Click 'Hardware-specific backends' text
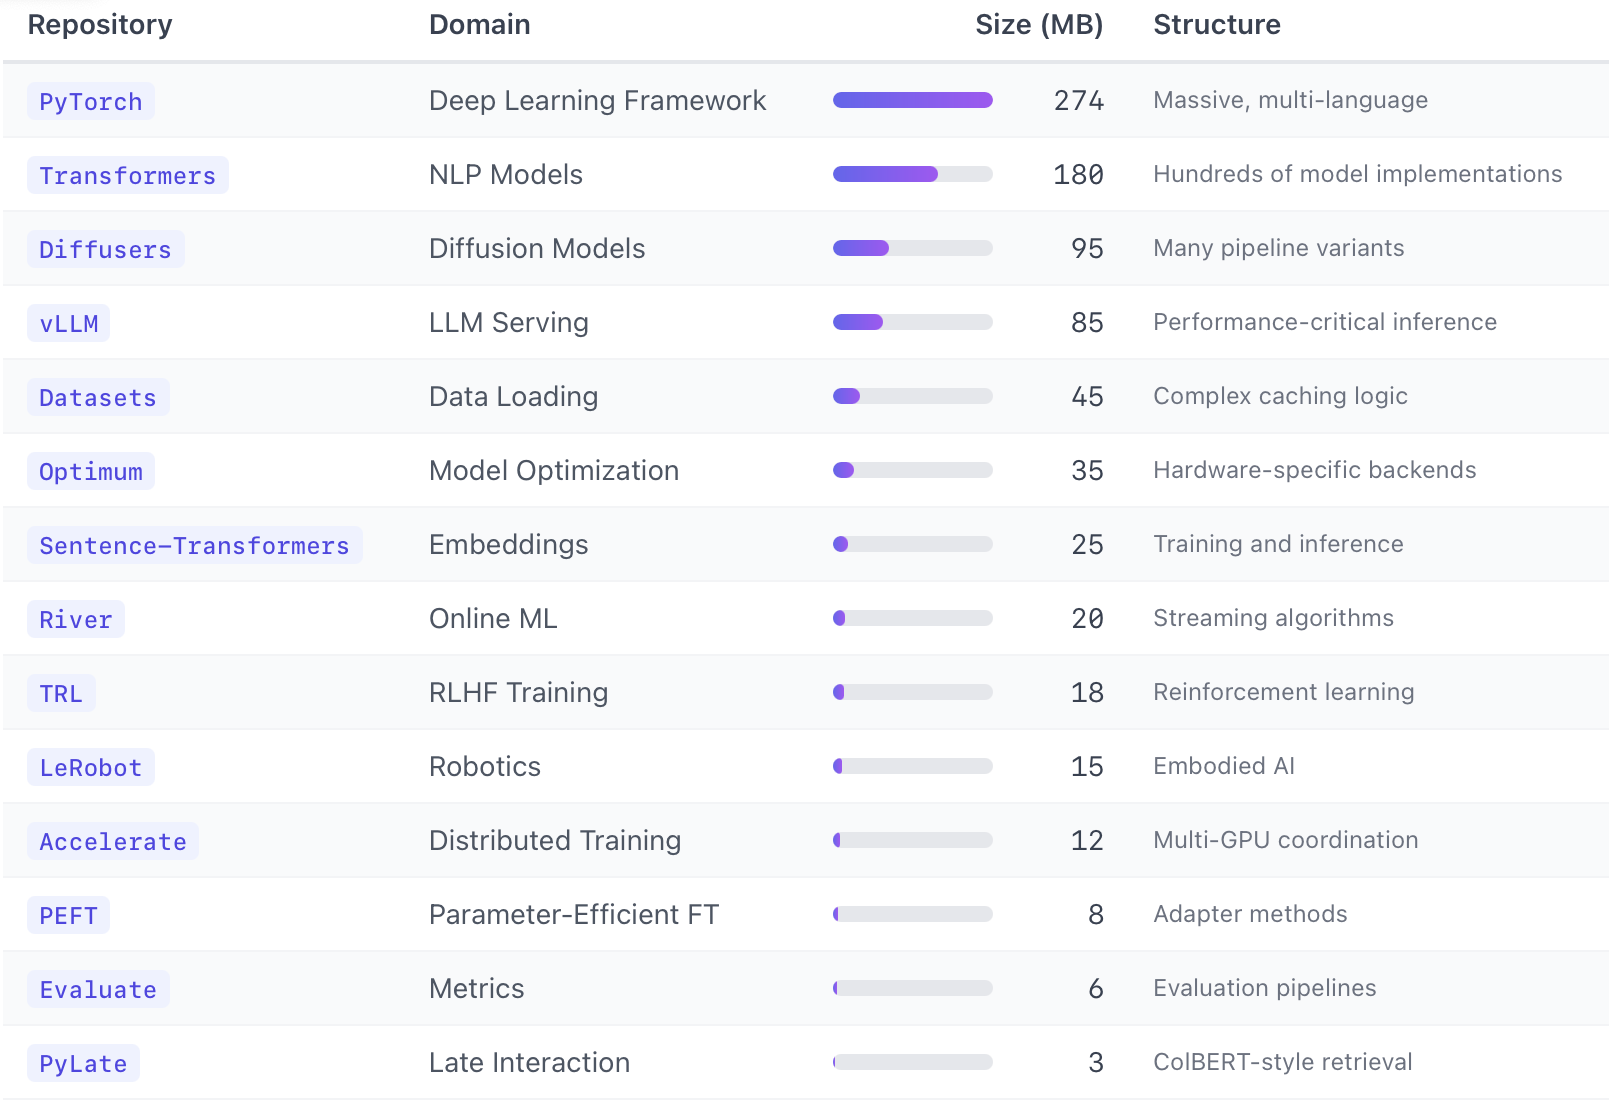The width and height of the screenshot is (1622, 1116). pos(1315,470)
